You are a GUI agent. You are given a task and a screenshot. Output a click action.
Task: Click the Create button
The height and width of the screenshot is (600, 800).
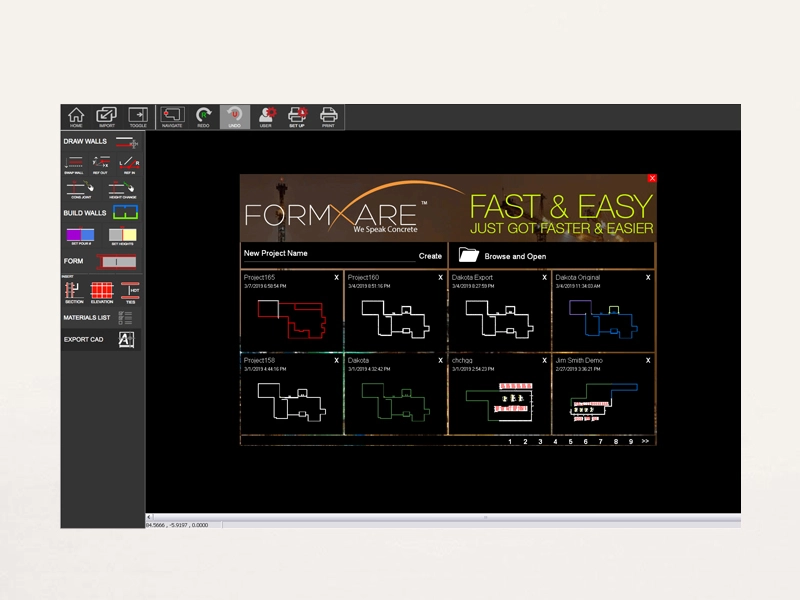[430, 256]
